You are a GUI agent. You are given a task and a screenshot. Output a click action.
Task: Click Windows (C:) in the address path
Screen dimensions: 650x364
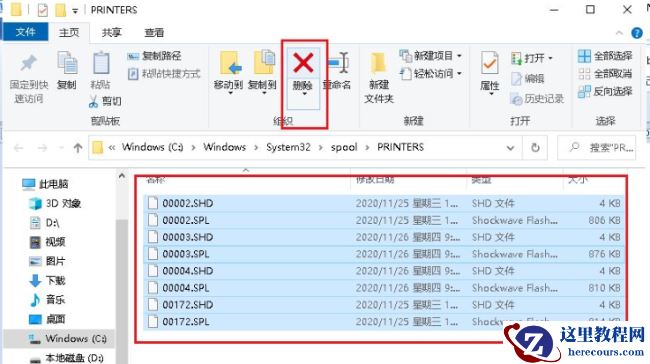[152, 147]
